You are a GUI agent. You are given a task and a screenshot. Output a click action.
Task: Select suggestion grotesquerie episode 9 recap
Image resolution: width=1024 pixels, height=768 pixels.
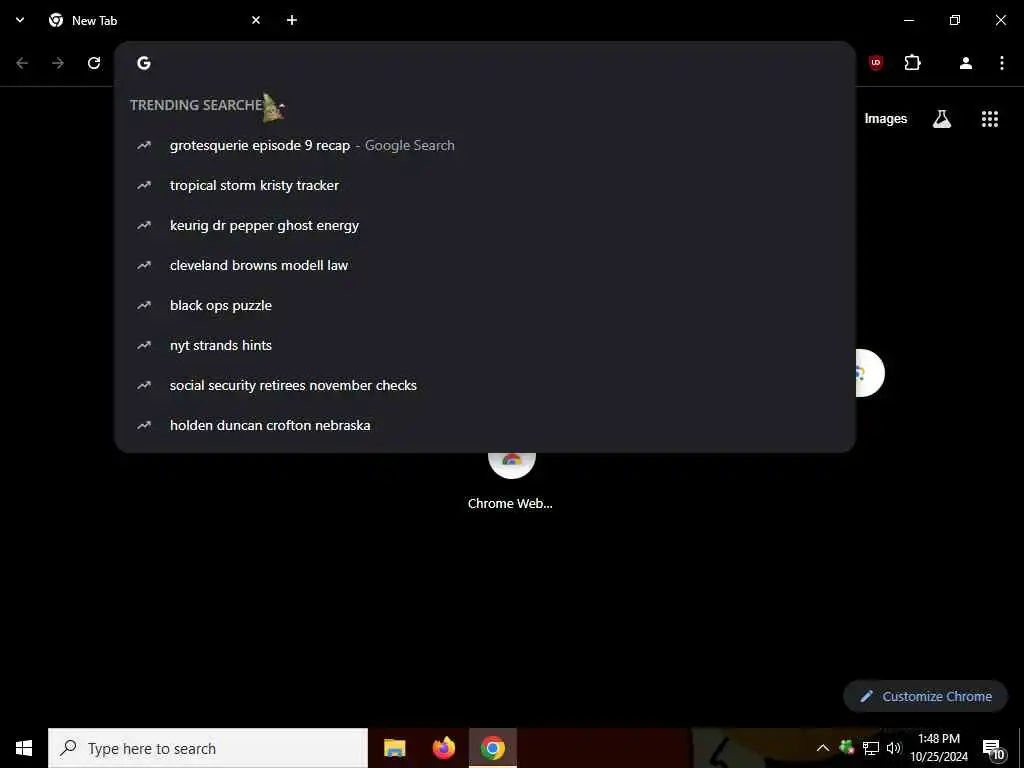coord(485,146)
